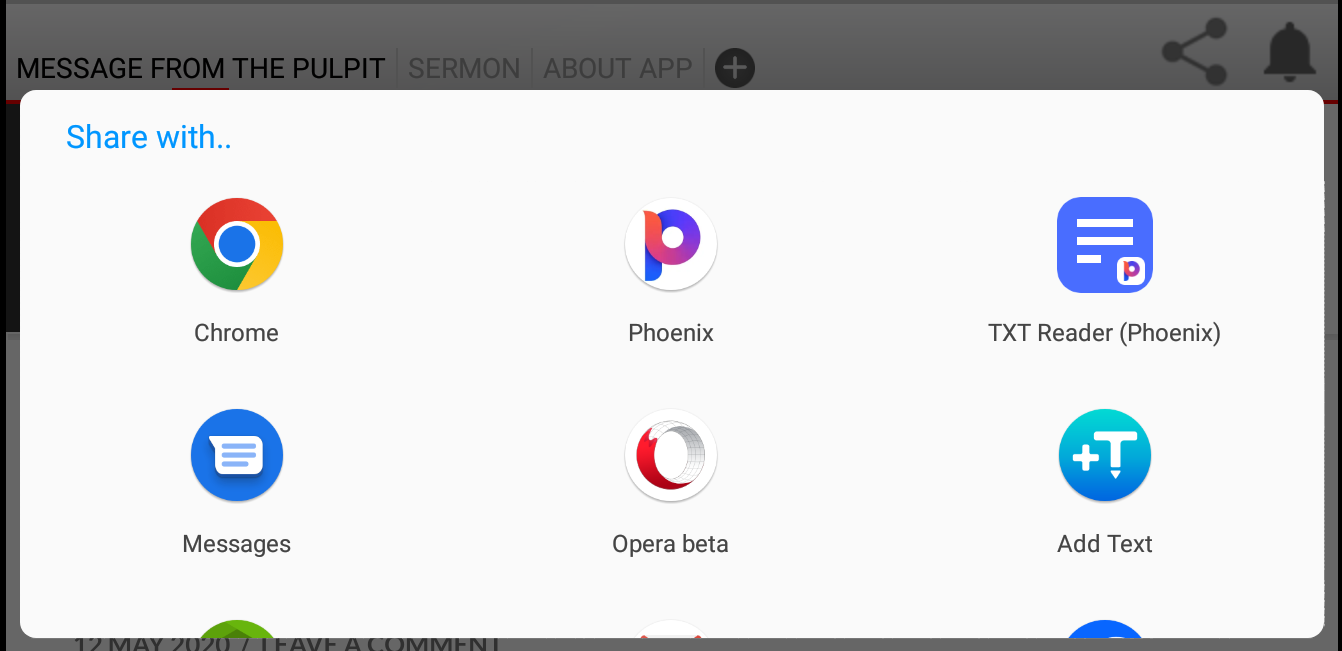
Task: Open the Sermon tab
Action: coord(464,68)
